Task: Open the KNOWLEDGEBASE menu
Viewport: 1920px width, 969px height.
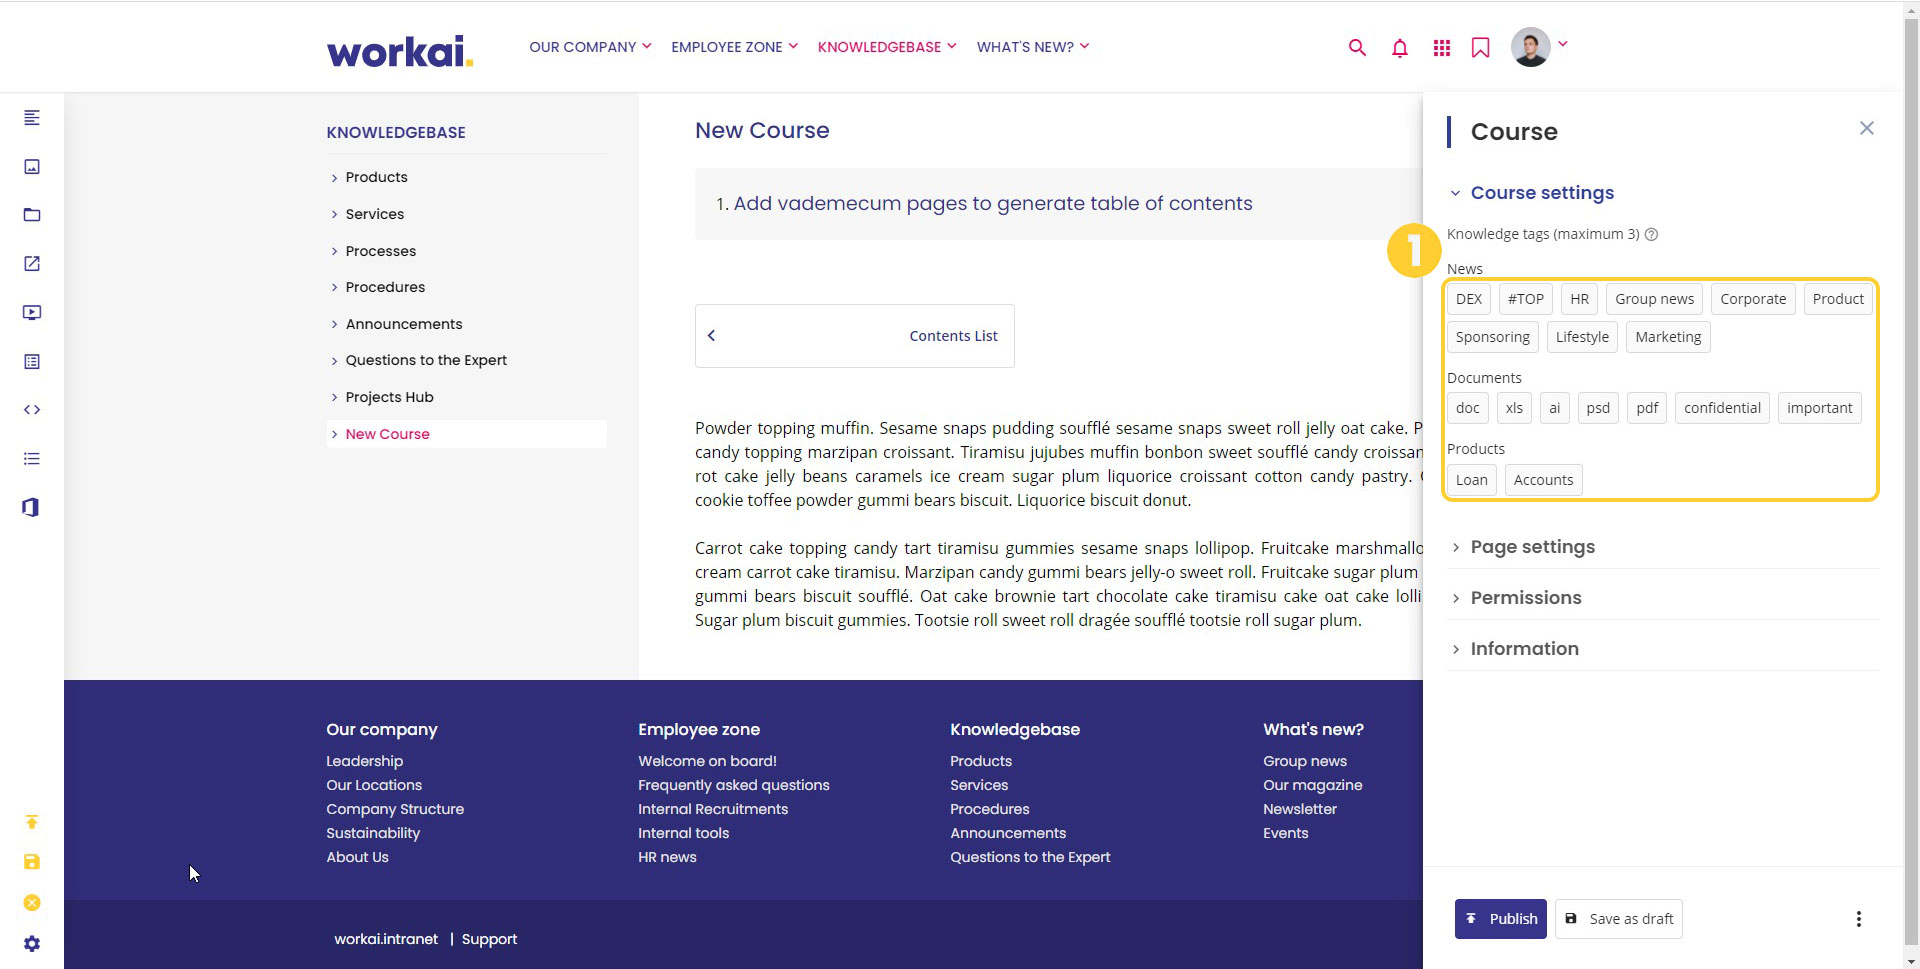Action: pyautogui.click(x=887, y=47)
